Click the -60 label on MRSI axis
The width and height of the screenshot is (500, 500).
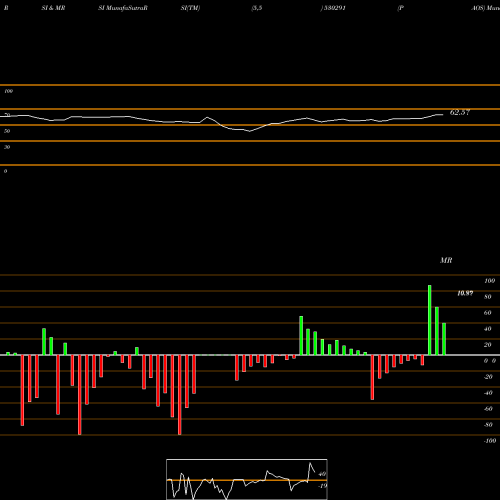[x=488, y=409]
